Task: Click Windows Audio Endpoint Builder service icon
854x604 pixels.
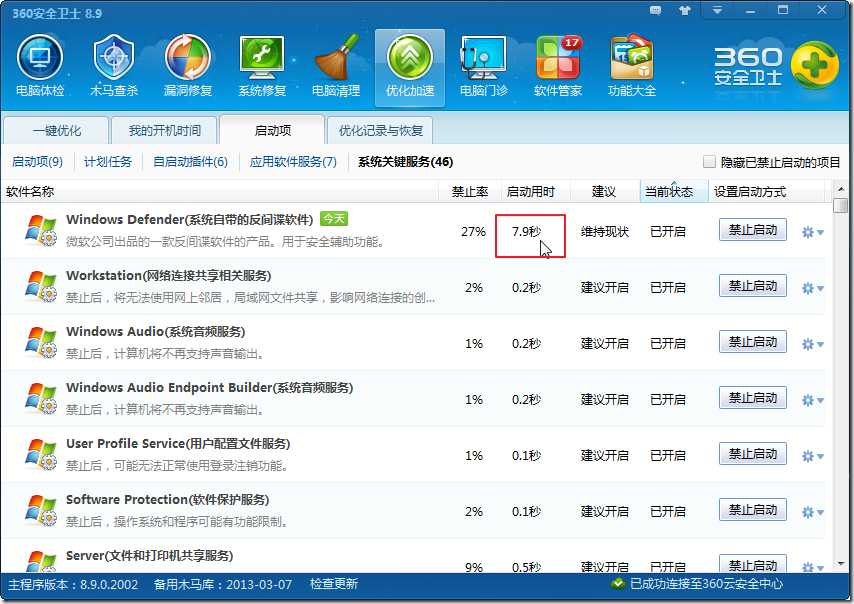Action: tap(40, 399)
